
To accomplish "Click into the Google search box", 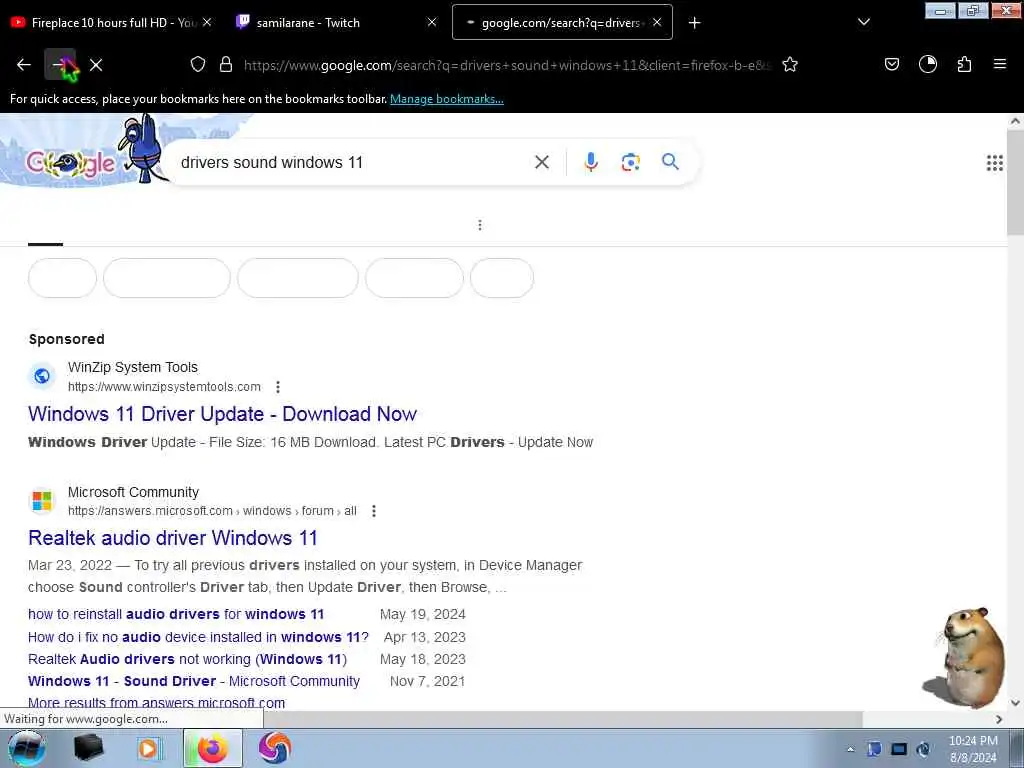I will pos(353,162).
